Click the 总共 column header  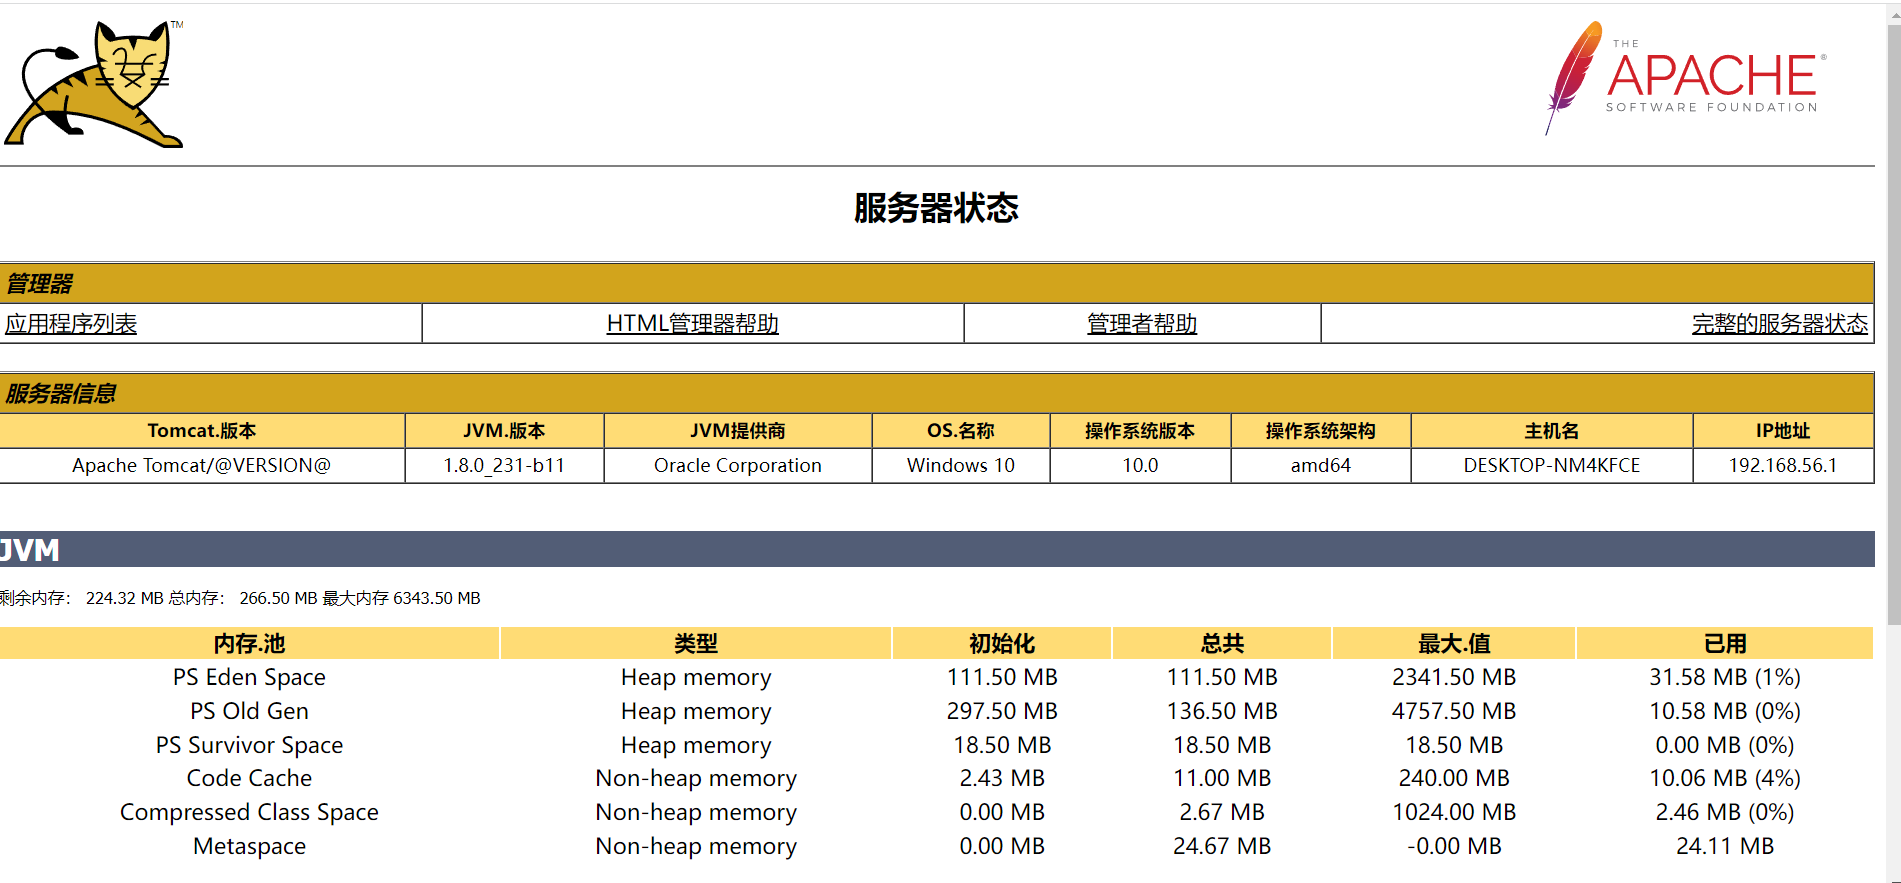(1222, 644)
